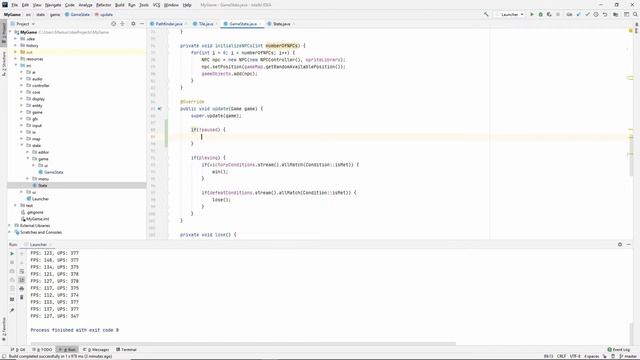This screenshot has width=640, height=360.
Task: Toggle tool window bars status bar corner icon
Action: [x=4, y=356]
